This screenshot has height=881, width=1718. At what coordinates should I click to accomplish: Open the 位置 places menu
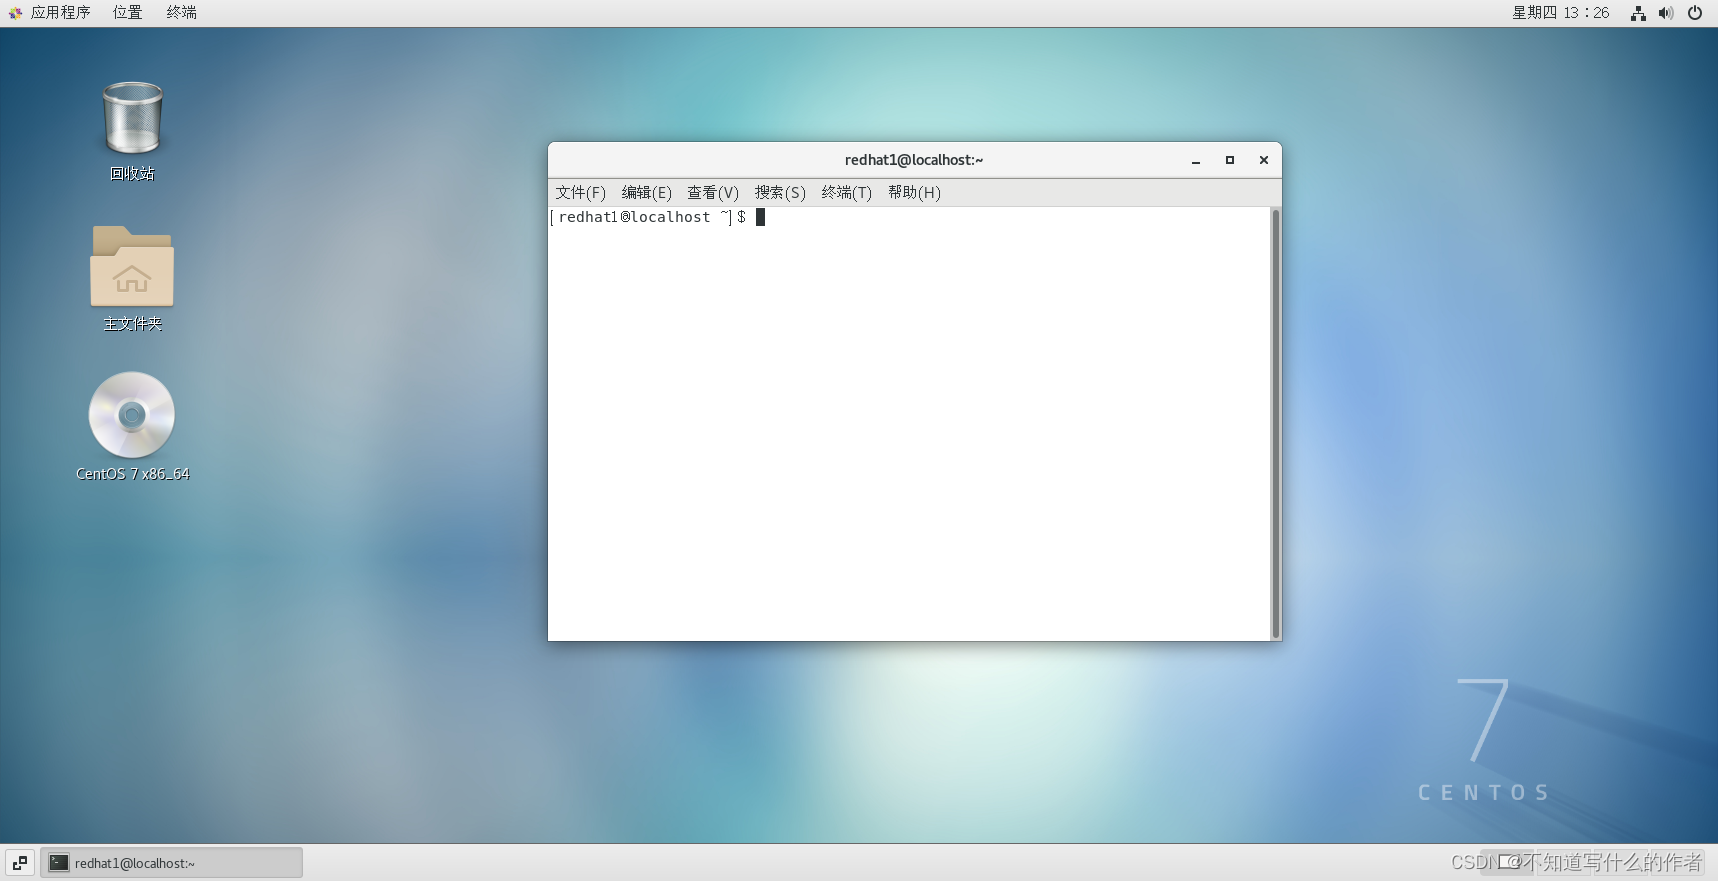click(x=127, y=13)
